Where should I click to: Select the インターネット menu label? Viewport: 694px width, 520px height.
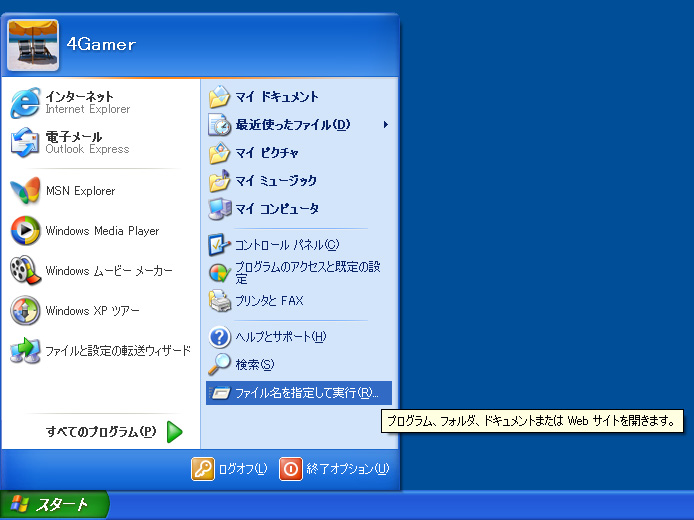point(79,96)
